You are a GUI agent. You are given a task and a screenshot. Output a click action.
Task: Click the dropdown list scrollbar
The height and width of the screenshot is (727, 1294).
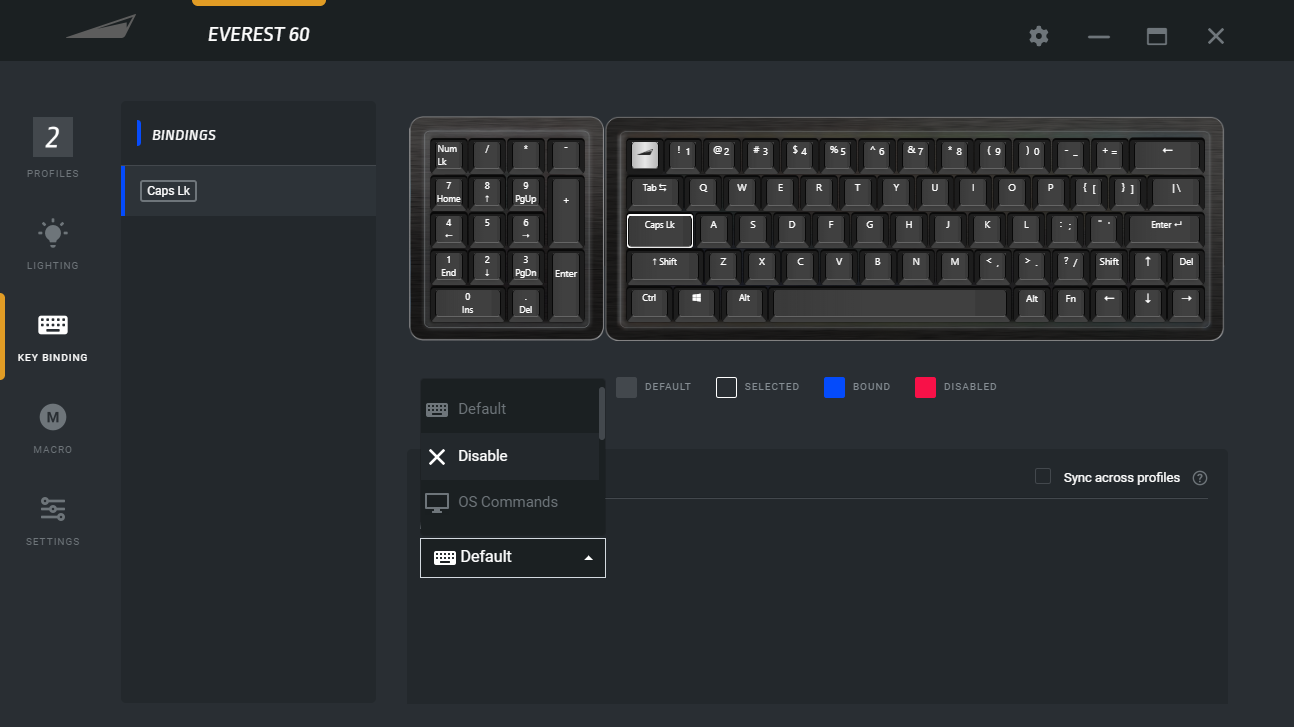602,413
